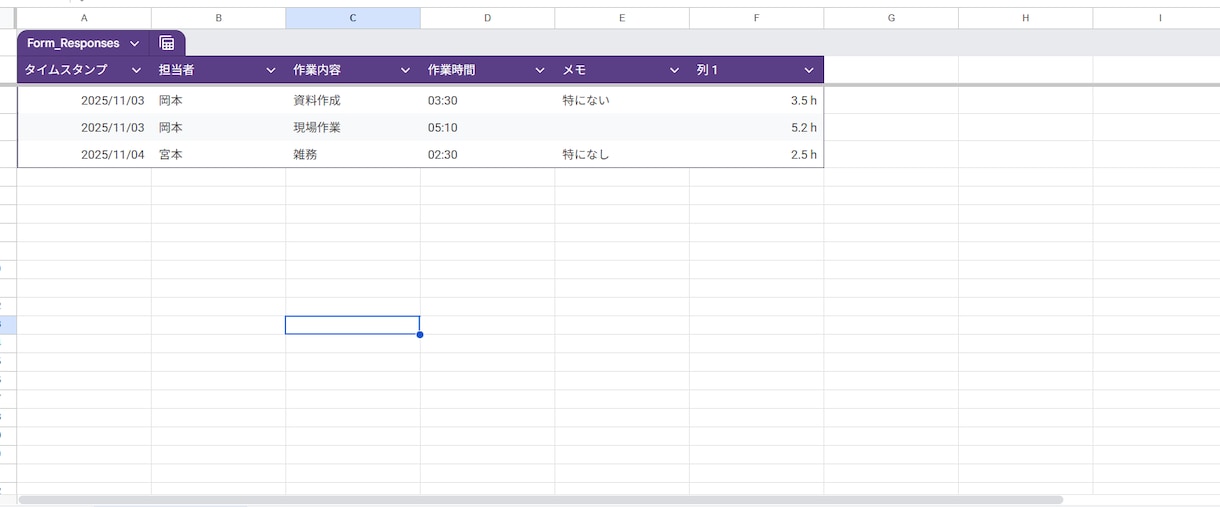Click the 05:10 work time cell
The image size is (1220, 507).
tap(487, 128)
